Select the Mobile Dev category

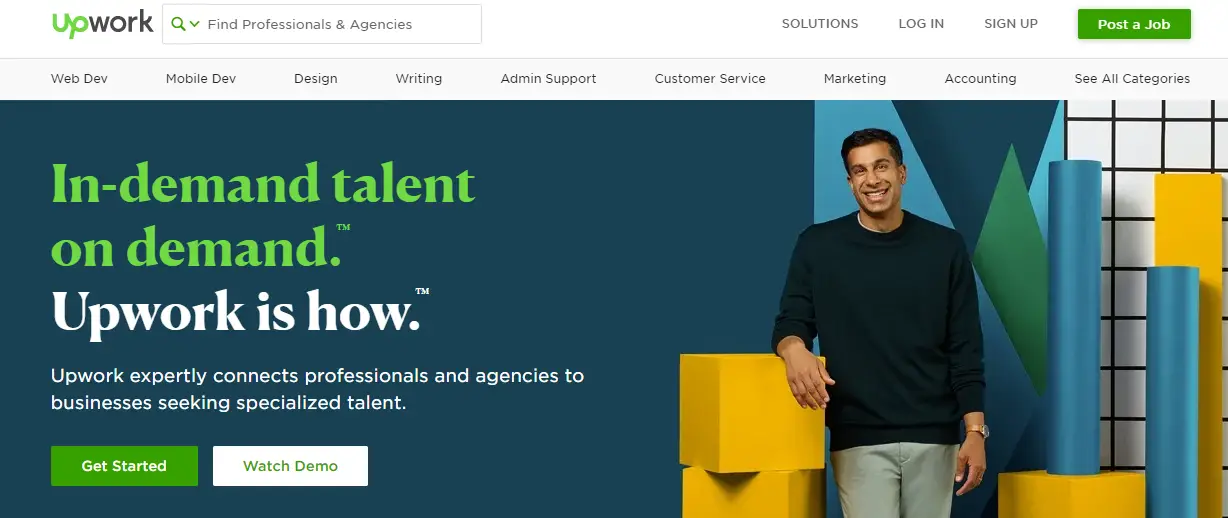201,79
